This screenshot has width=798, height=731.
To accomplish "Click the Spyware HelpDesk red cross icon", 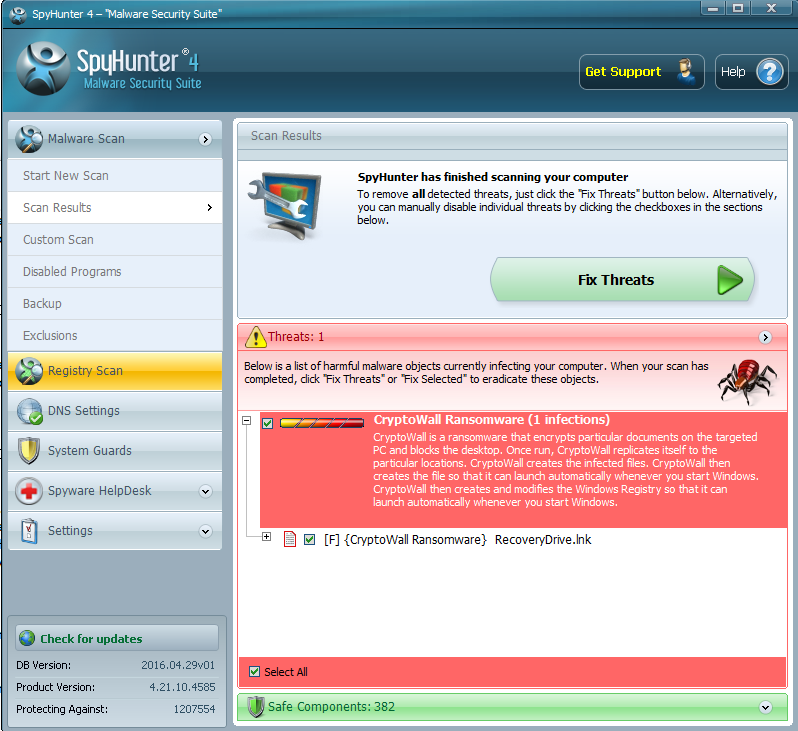I will 29,491.
